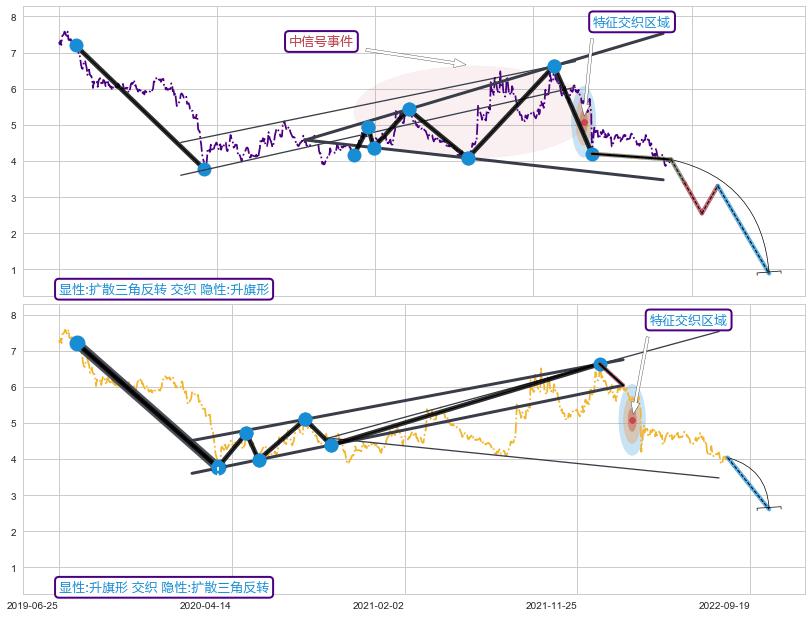Image resolution: width=811 pixels, height=617 pixels.
Task: Click the red forecast segment in top chart
Action: click(688, 188)
